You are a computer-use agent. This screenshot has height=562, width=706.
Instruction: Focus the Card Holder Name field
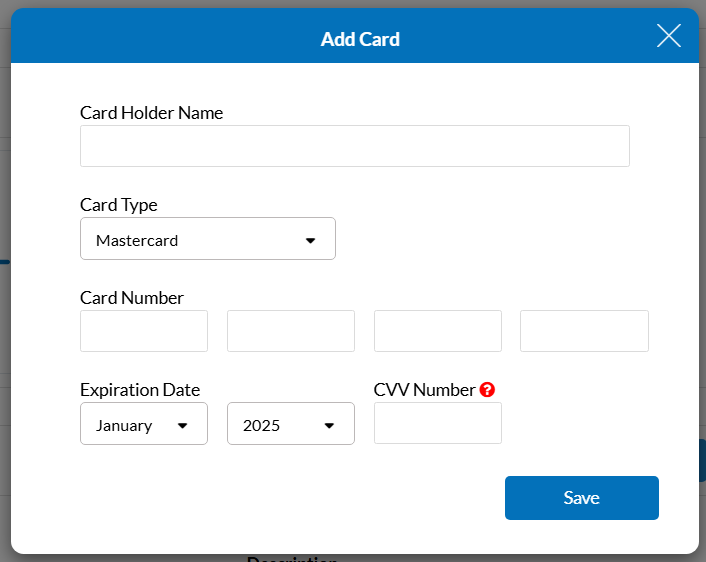(355, 146)
